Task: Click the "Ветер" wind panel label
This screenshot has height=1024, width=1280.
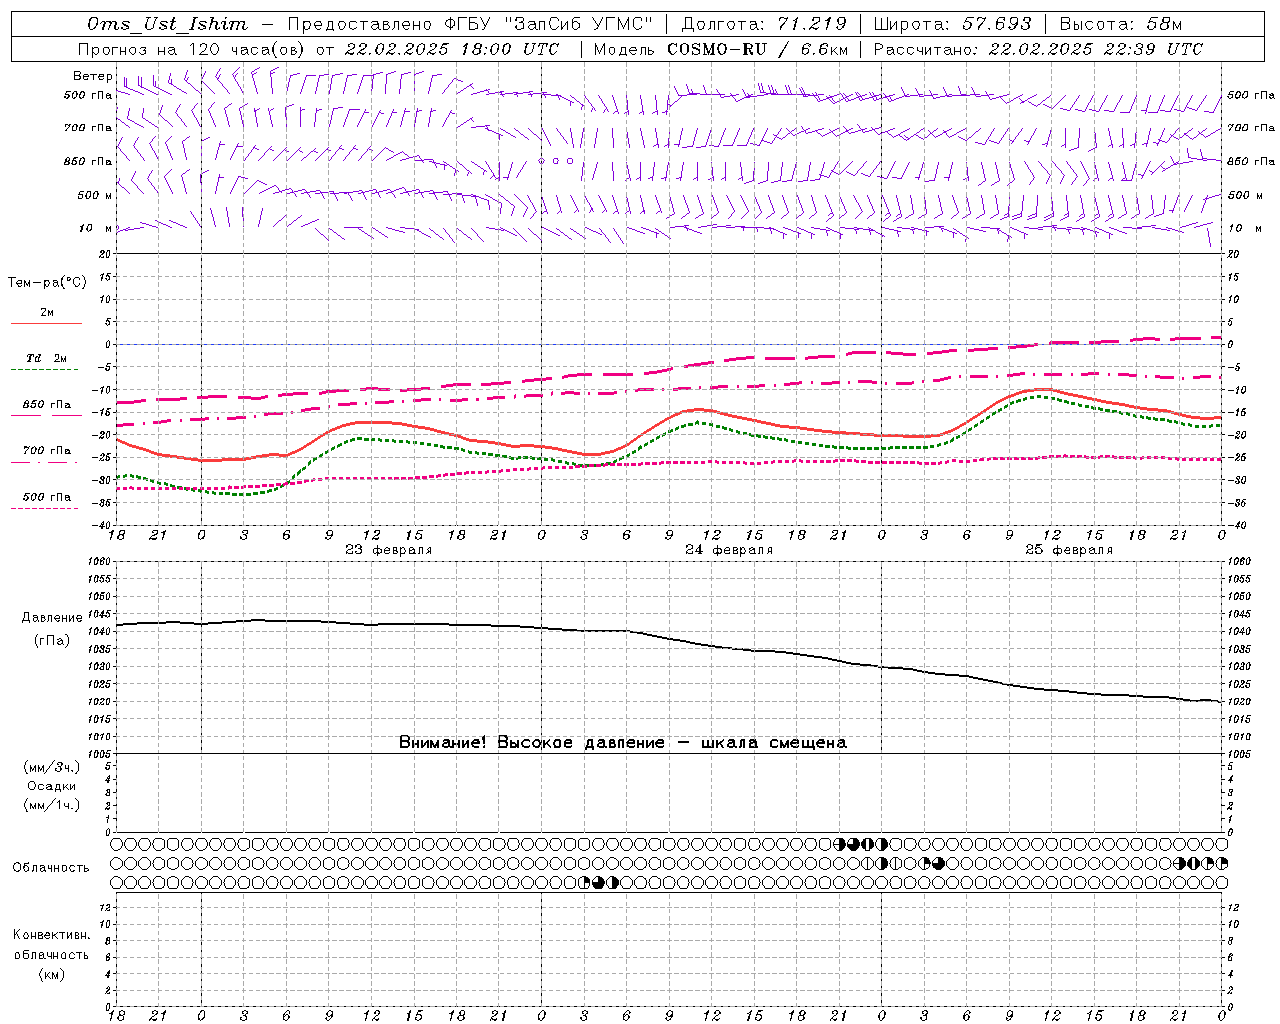Action: (x=92, y=76)
